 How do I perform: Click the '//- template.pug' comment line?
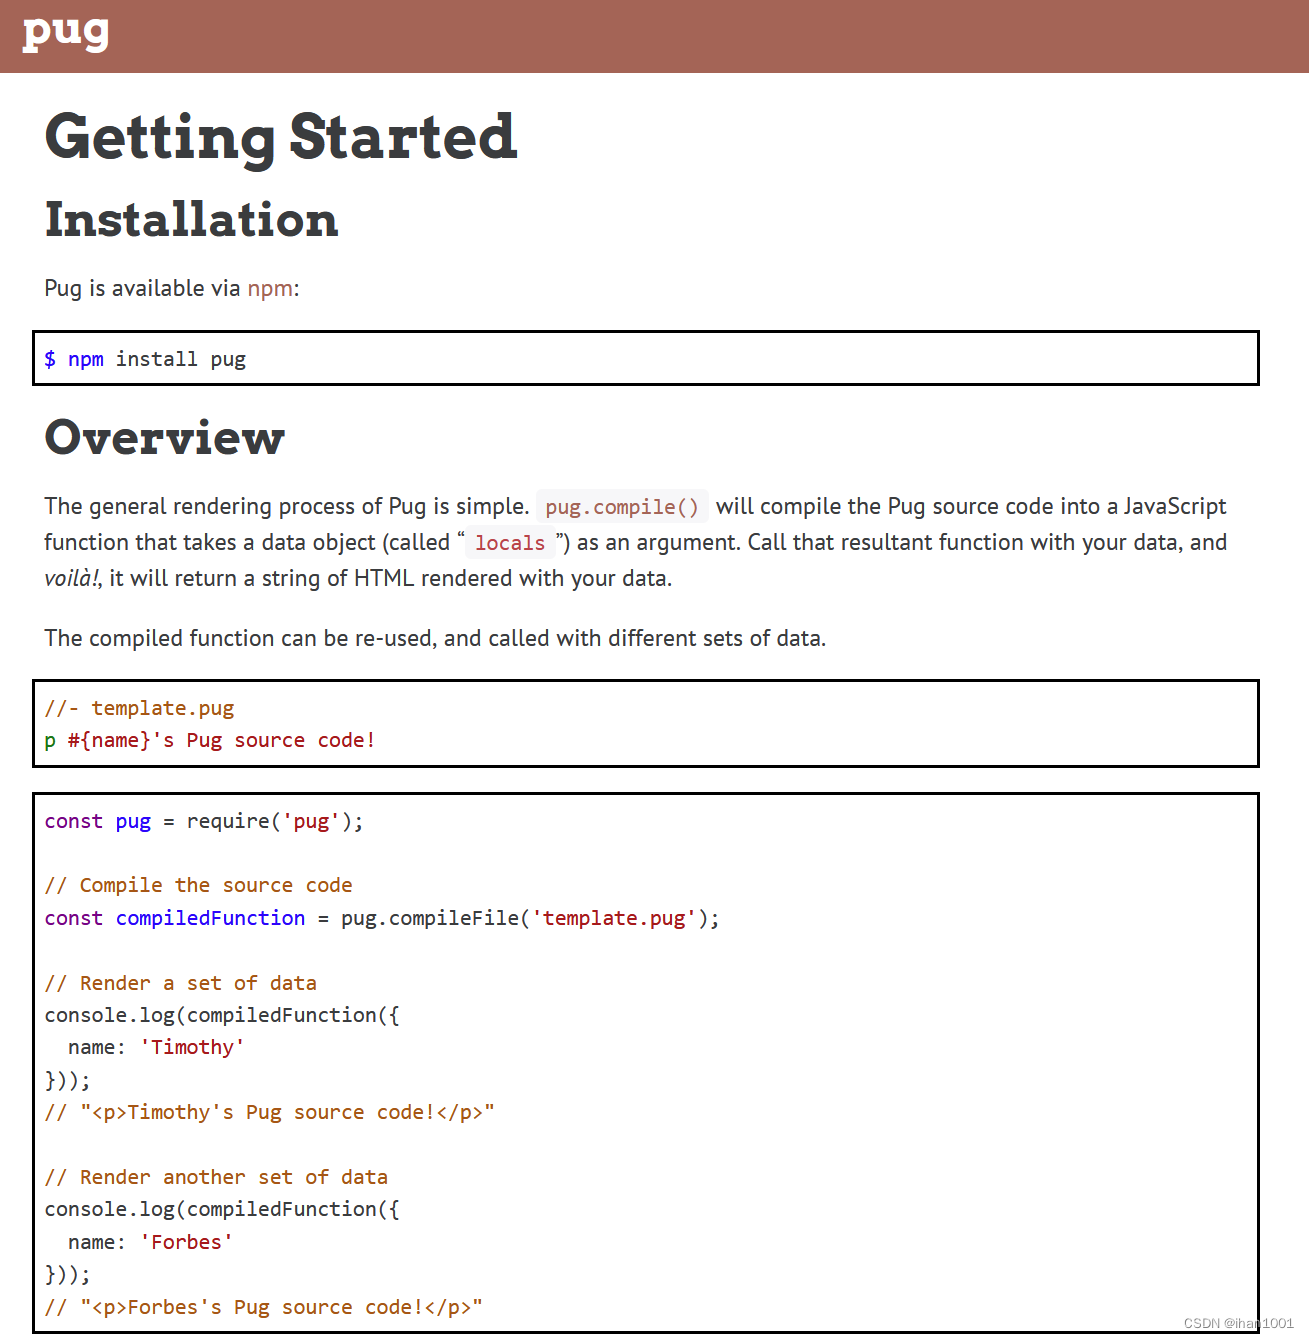(x=139, y=708)
